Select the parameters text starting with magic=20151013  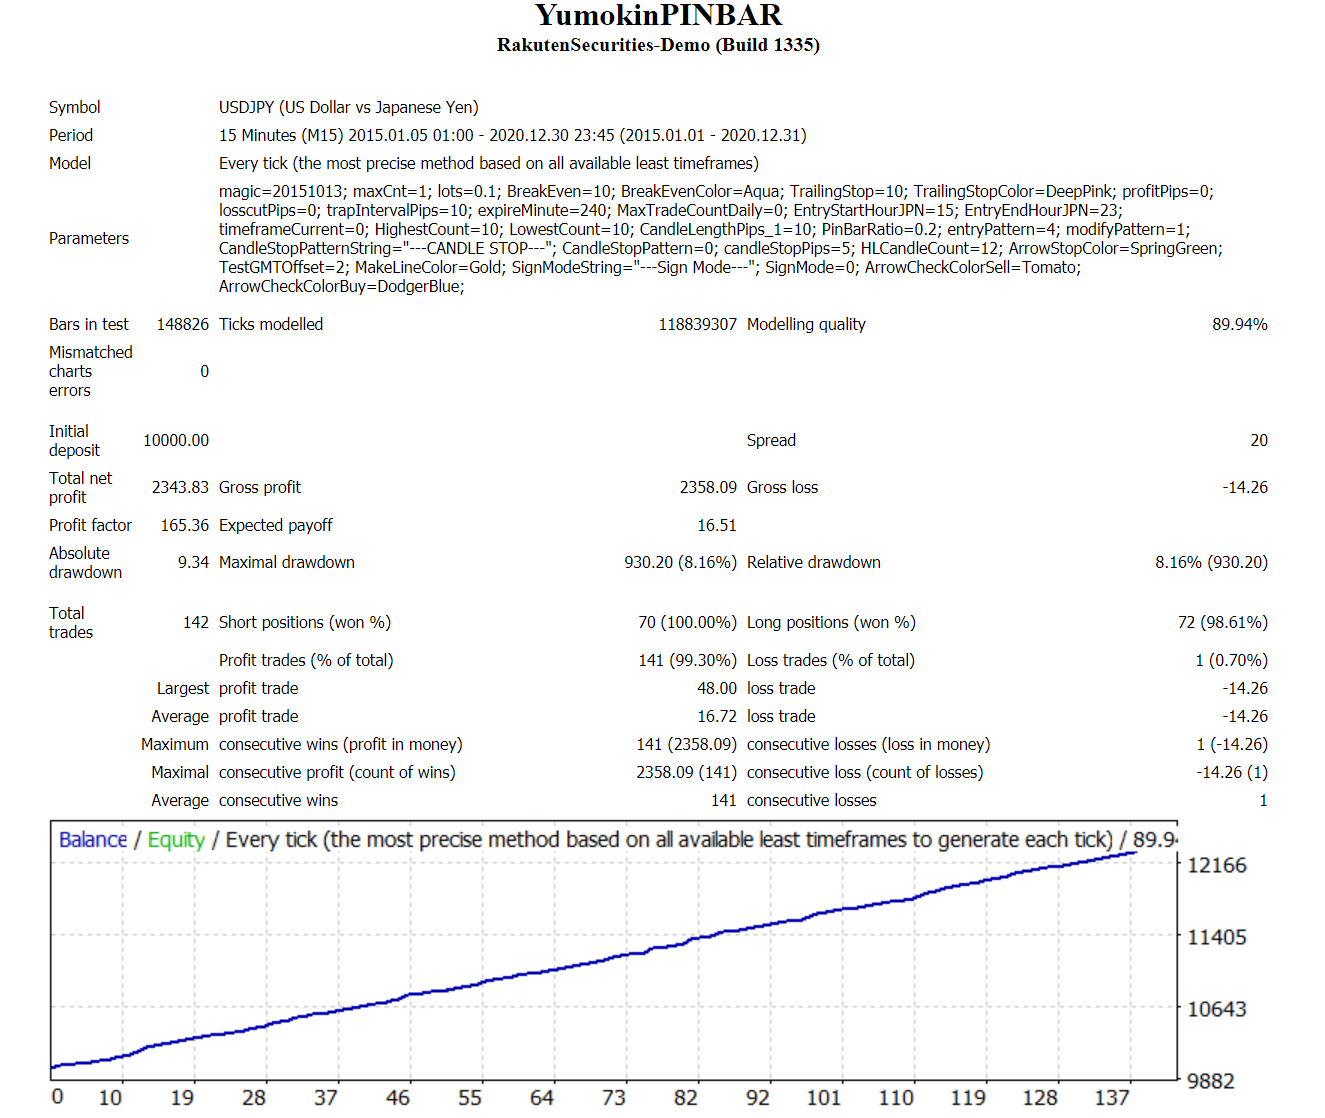coord(721,239)
